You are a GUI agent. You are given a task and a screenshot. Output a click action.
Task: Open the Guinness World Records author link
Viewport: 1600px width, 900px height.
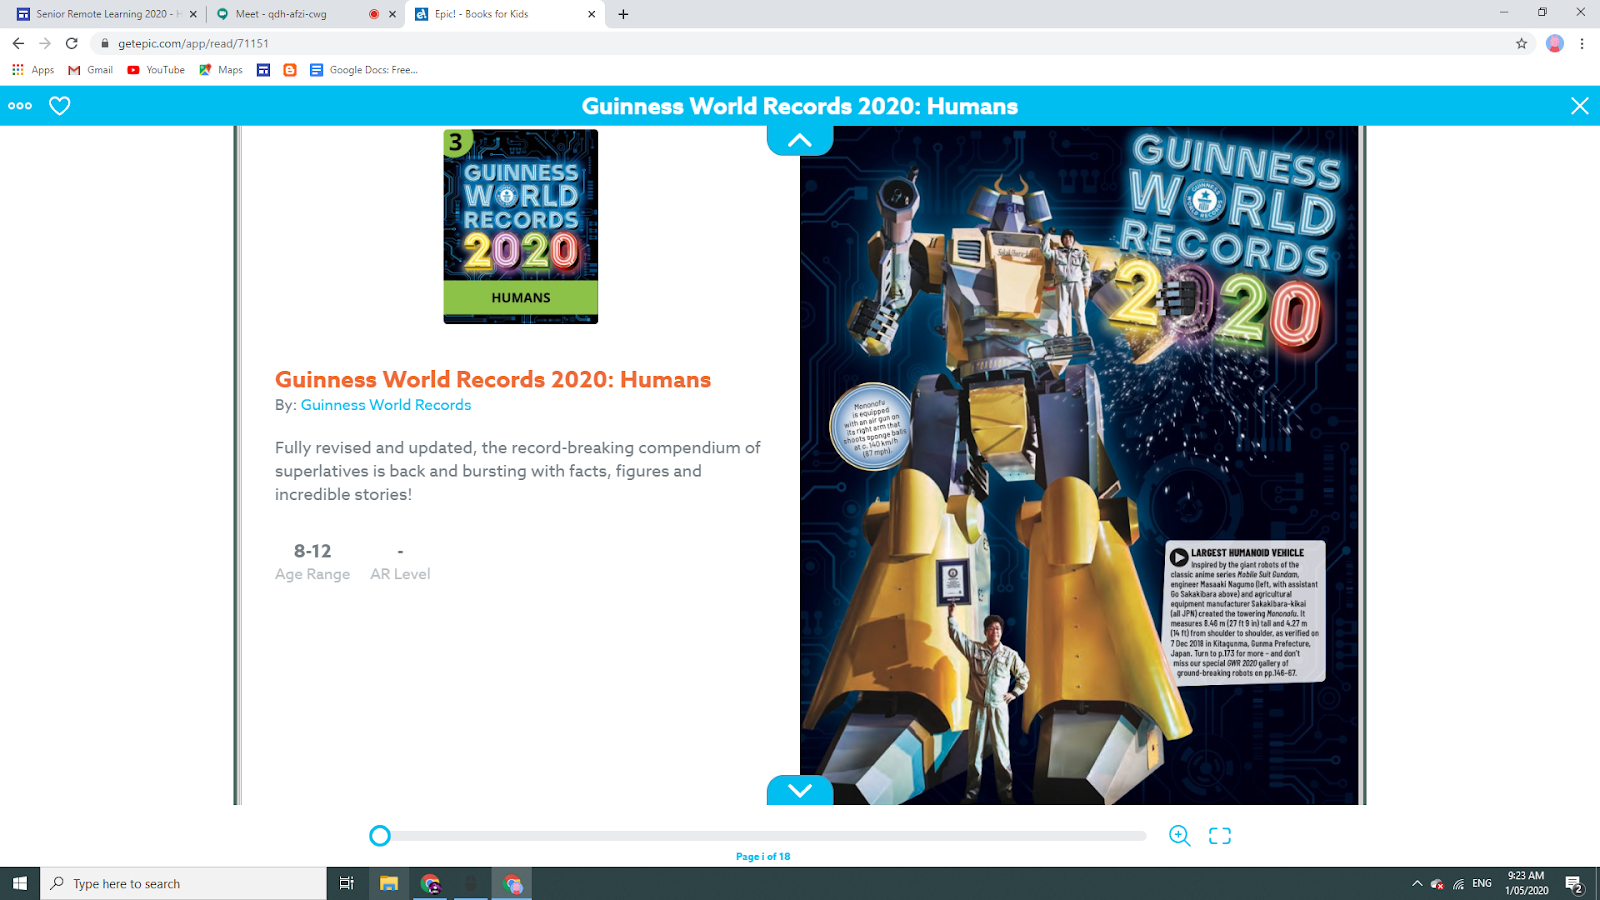pyautogui.click(x=386, y=405)
